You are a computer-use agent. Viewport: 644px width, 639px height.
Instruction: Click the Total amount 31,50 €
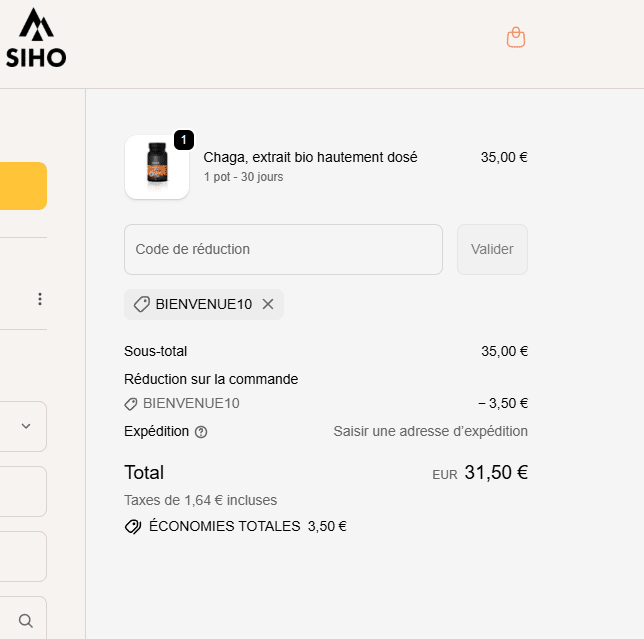[x=495, y=472]
